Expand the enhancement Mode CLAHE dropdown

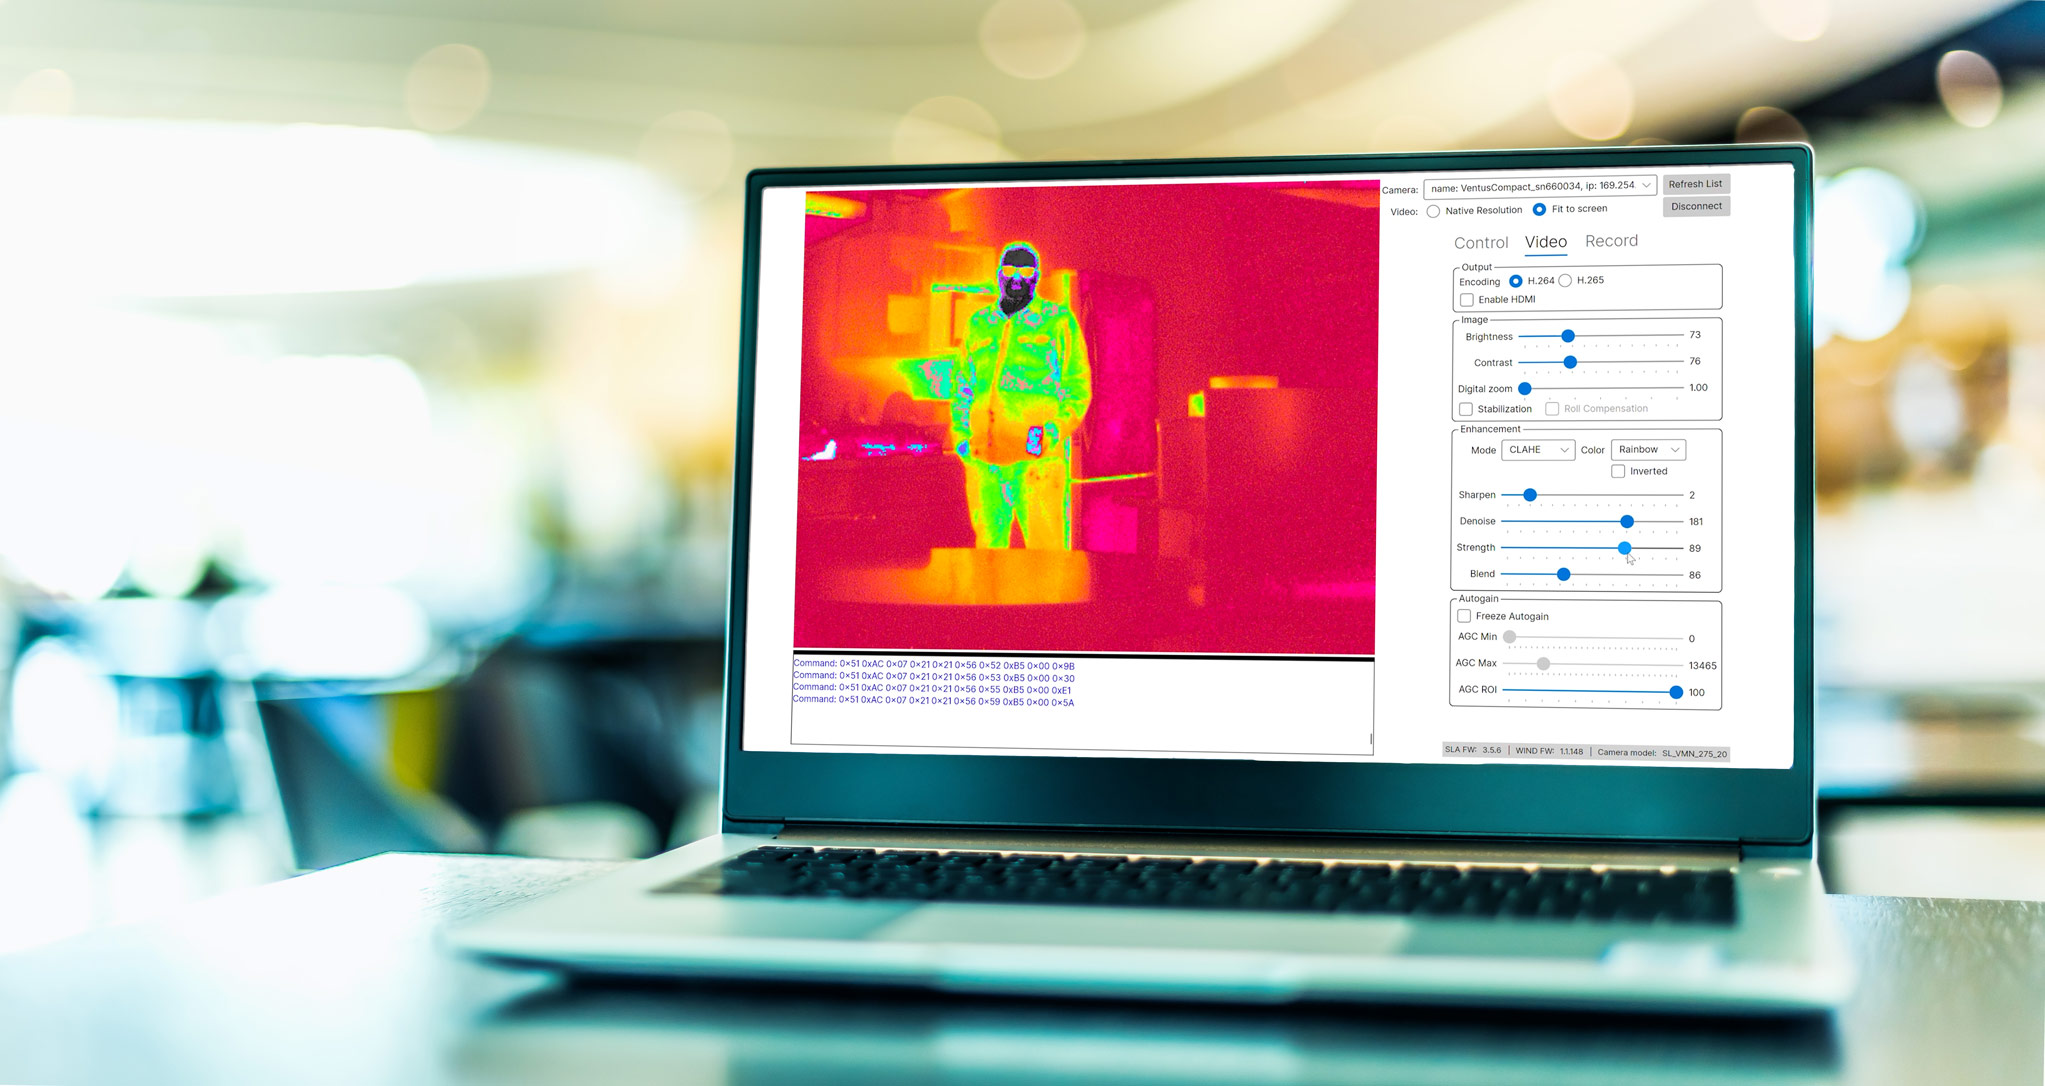click(x=1537, y=450)
